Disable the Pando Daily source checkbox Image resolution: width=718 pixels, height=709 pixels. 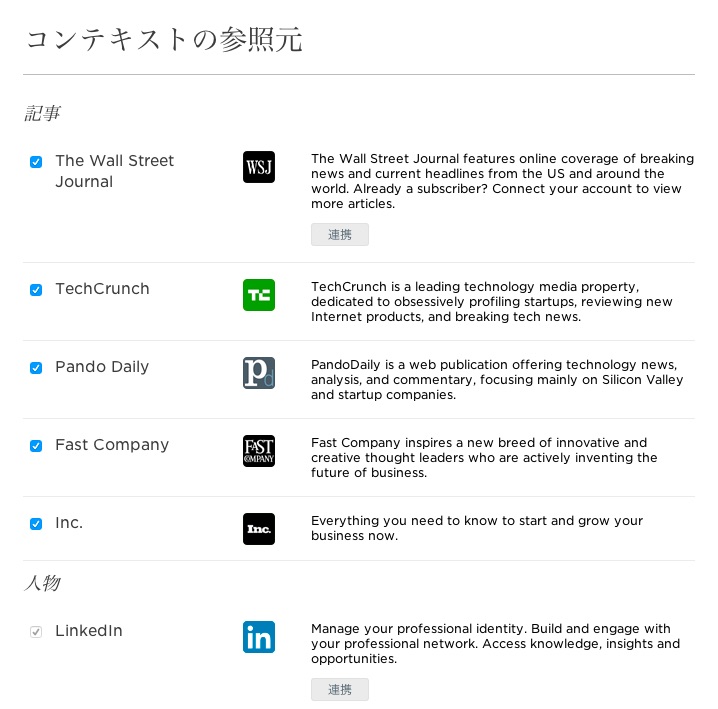[36, 368]
